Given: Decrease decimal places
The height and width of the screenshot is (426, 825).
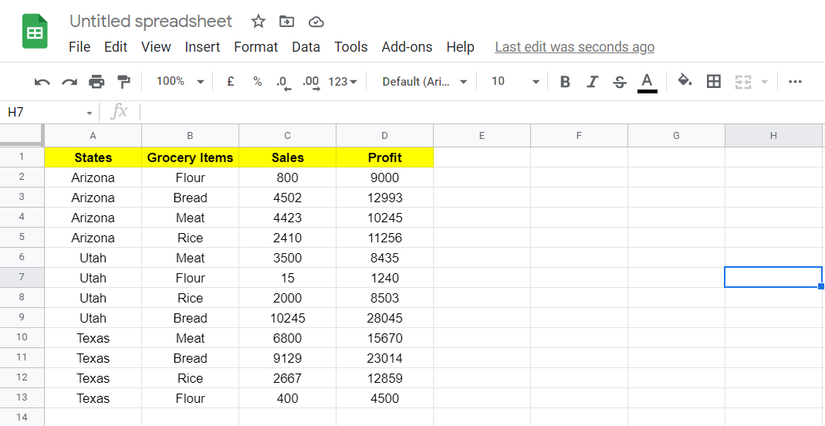Looking at the screenshot, I should click(x=283, y=83).
